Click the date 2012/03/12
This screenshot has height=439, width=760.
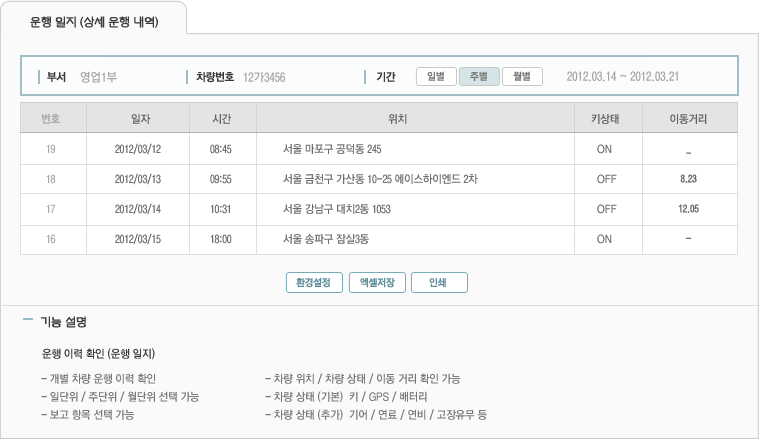[x=138, y=149]
